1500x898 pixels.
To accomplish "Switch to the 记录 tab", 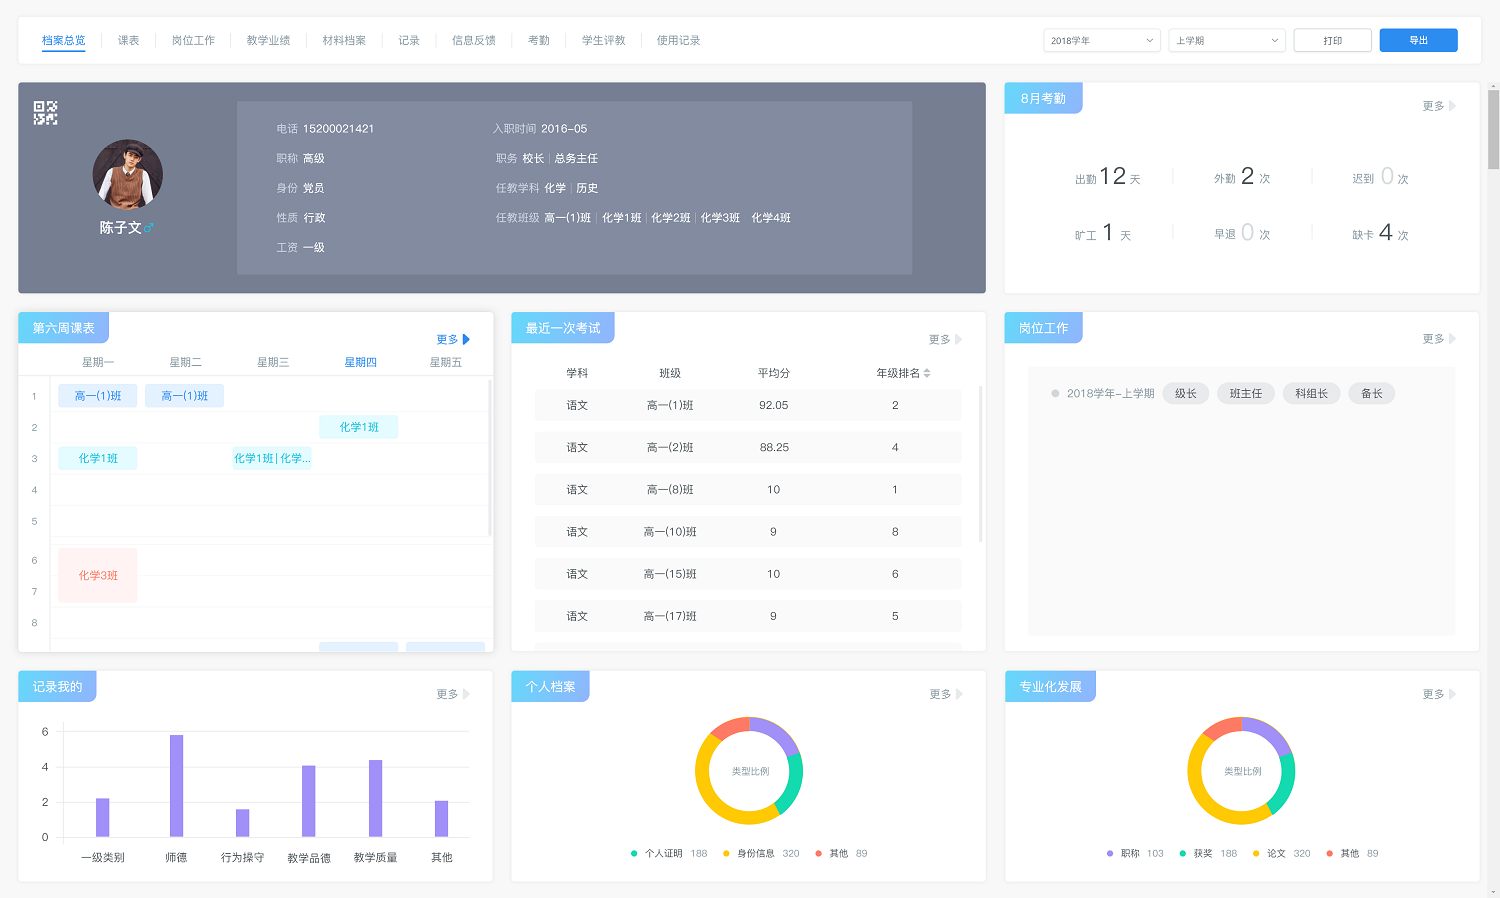I will point(409,41).
